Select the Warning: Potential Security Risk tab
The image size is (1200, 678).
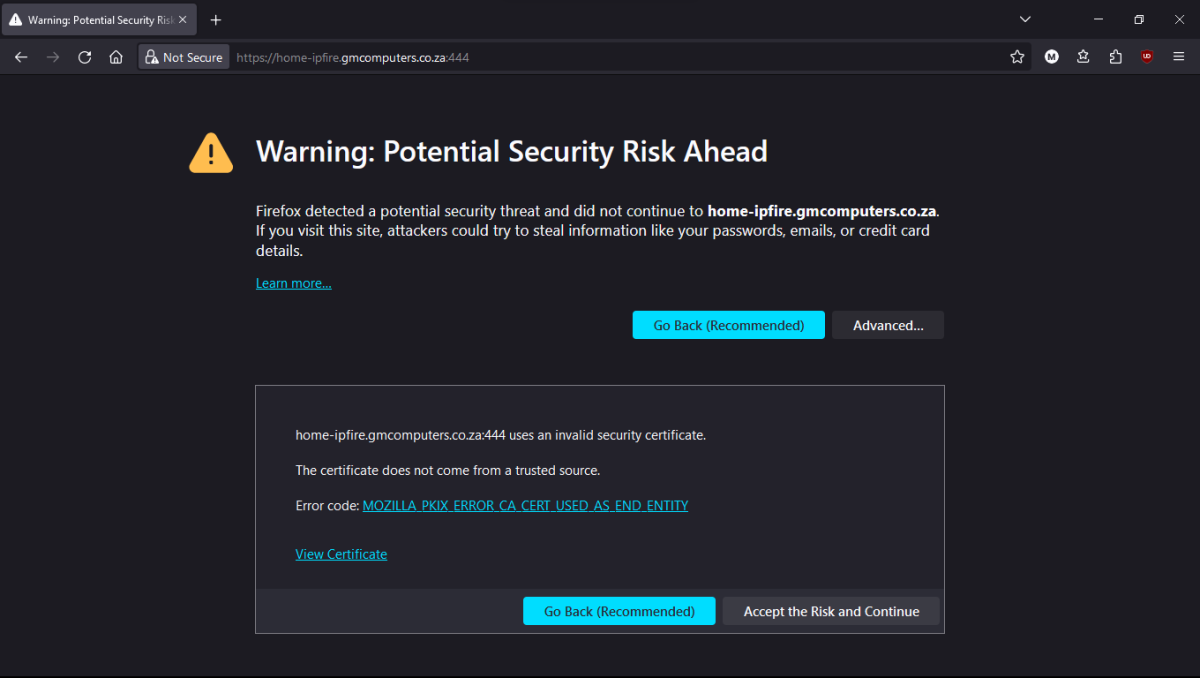pos(100,20)
